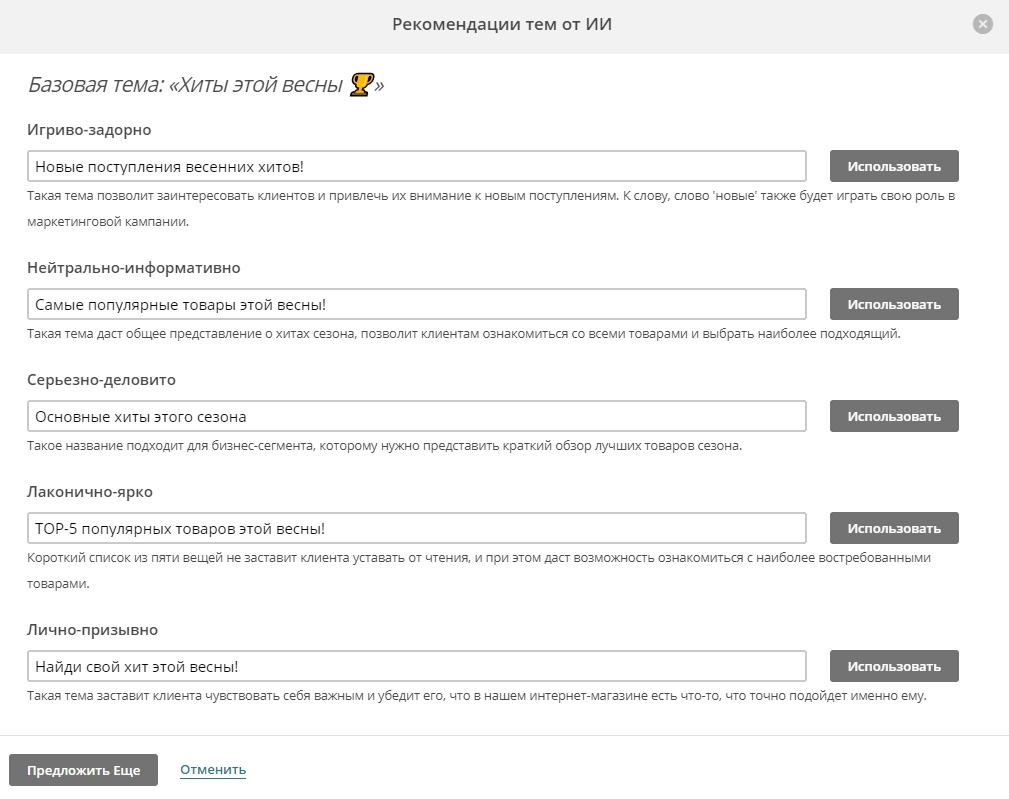Focus the 'Нейтрально-информативно' subject input field
This screenshot has width=1009, height=799.
click(x=417, y=304)
